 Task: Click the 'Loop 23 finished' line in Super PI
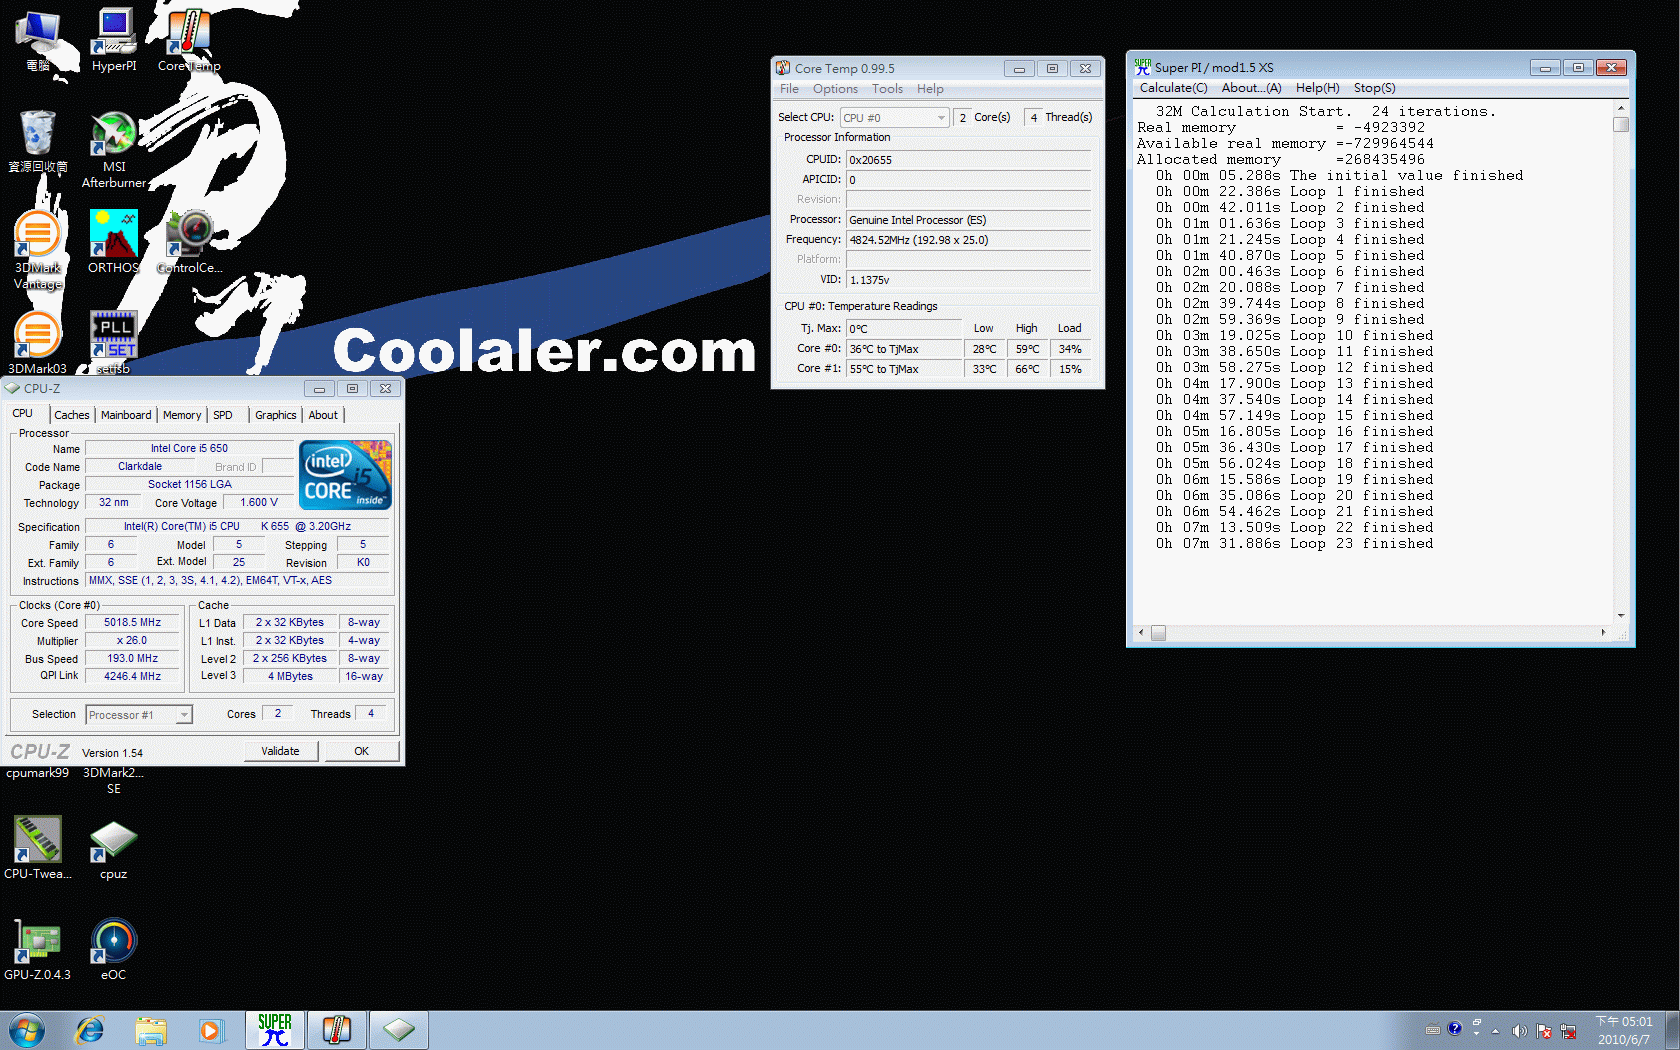coord(1294,544)
